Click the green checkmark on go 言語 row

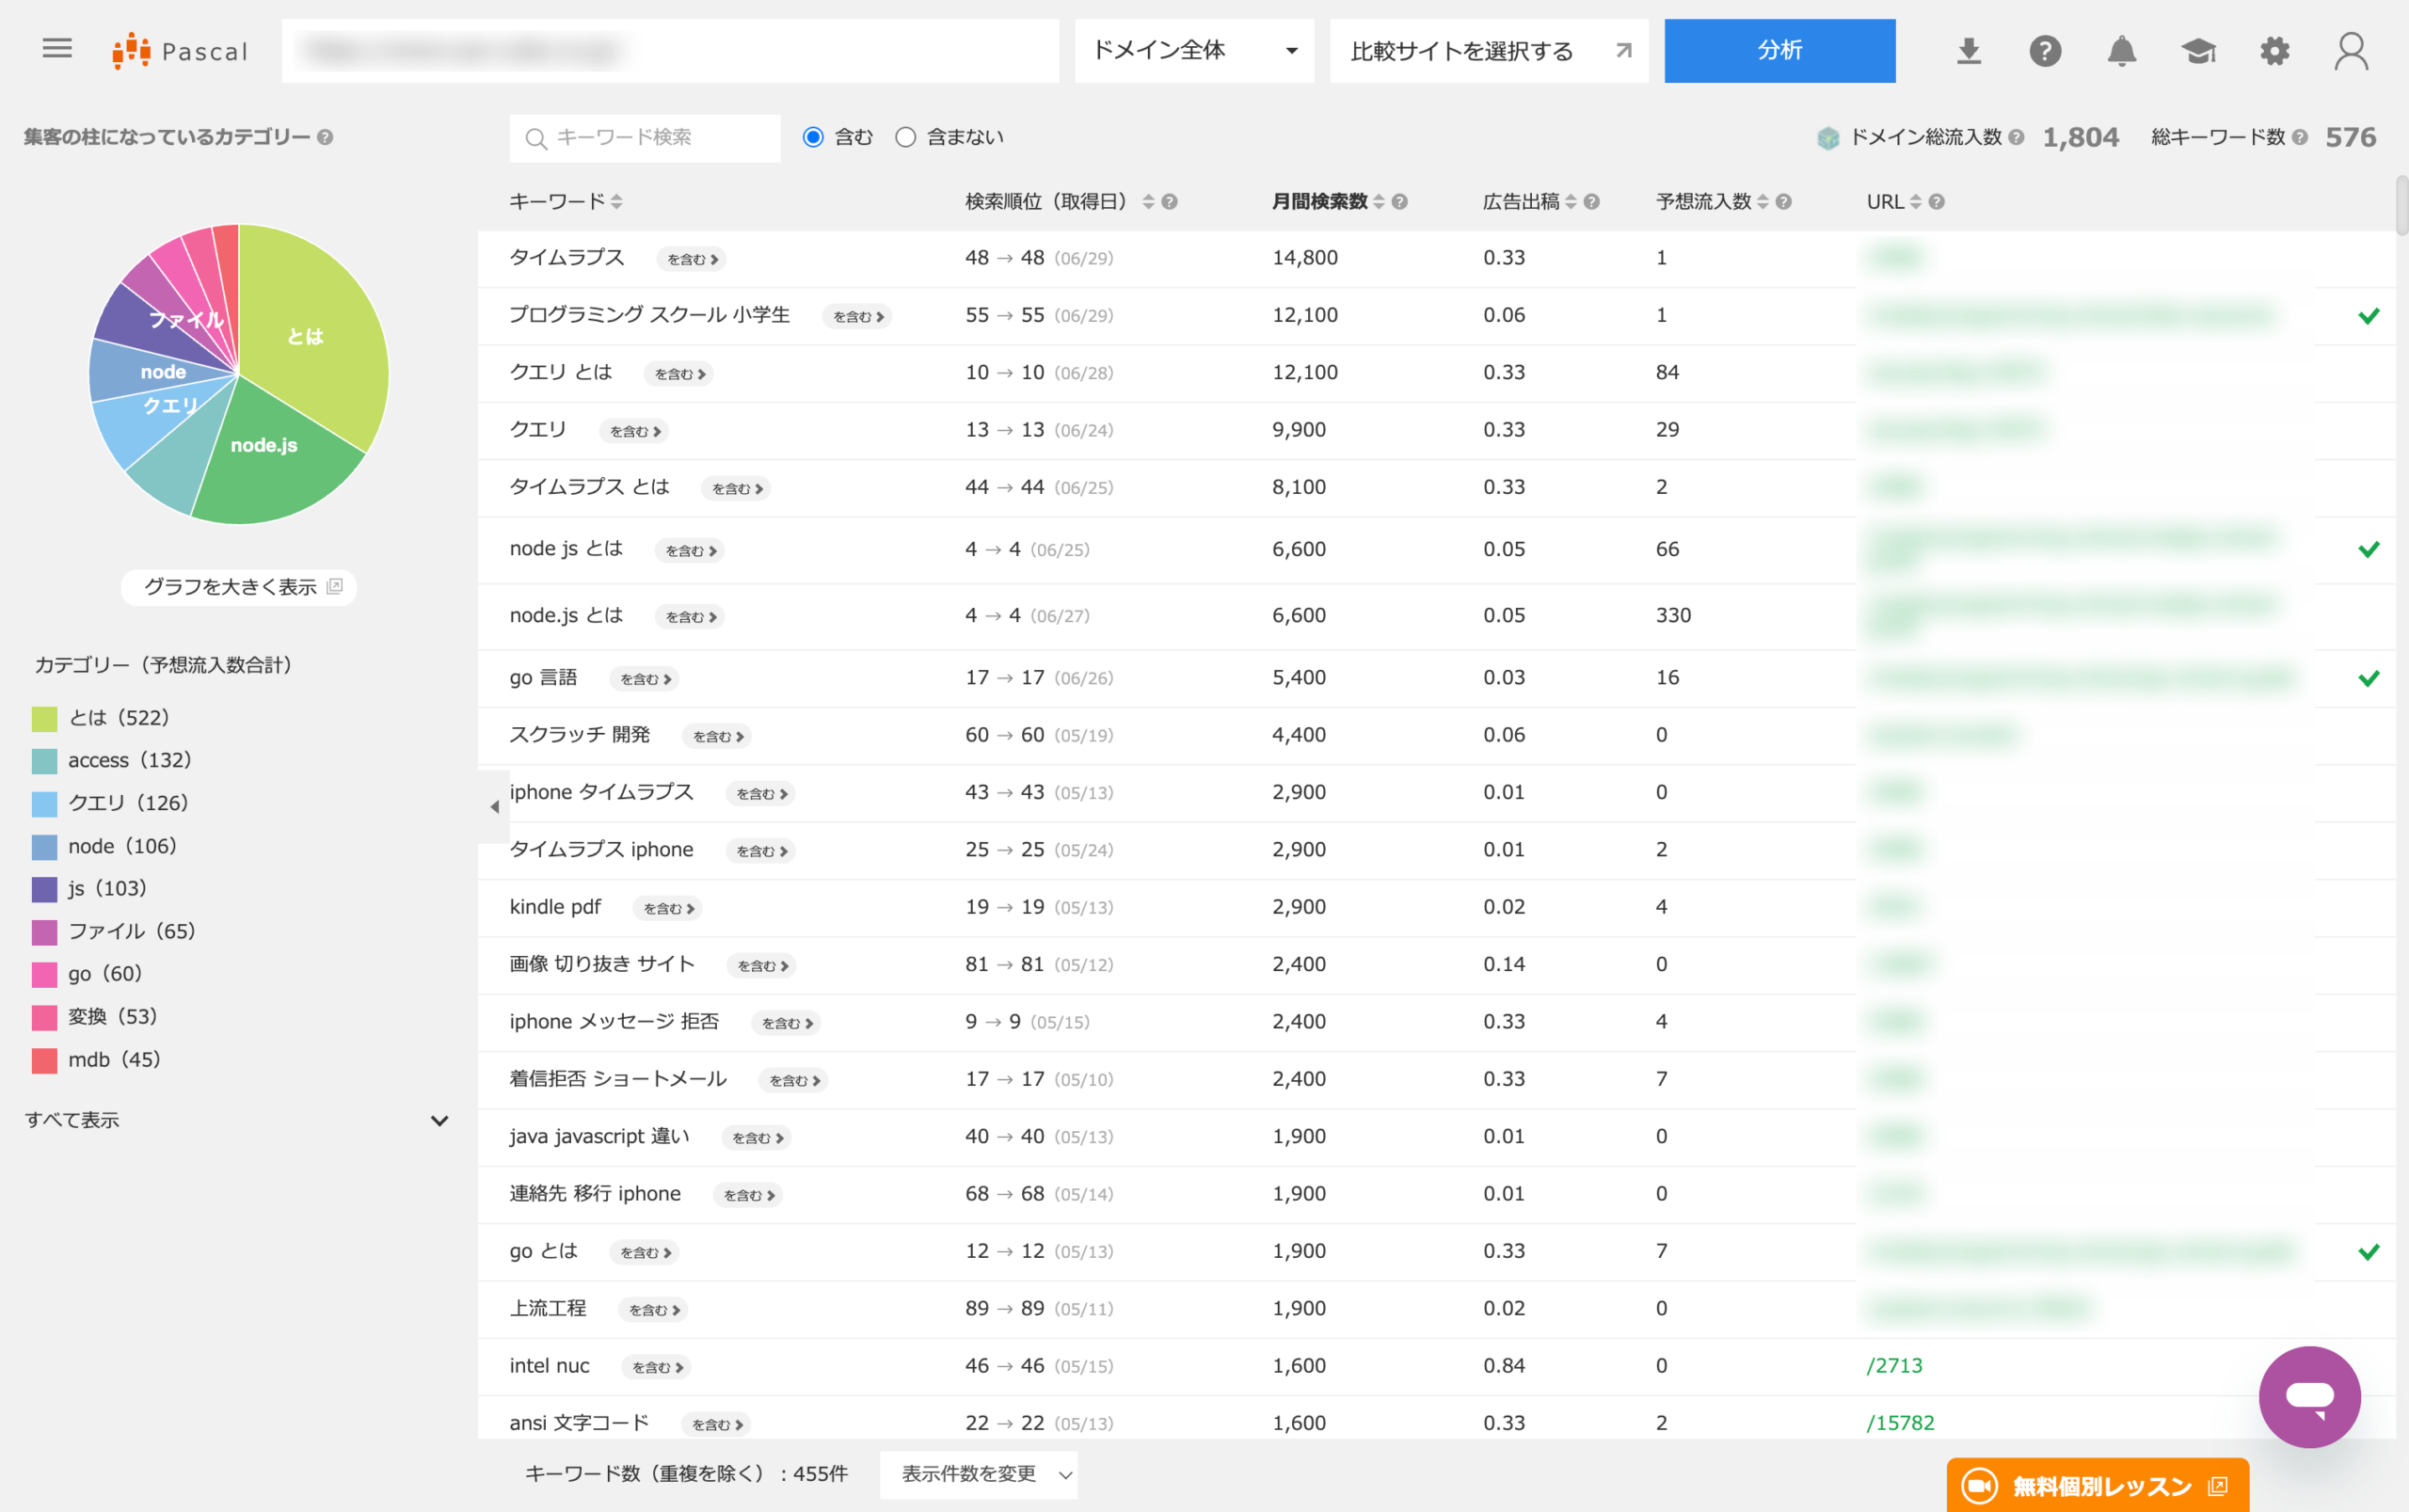tap(2368, 678)
